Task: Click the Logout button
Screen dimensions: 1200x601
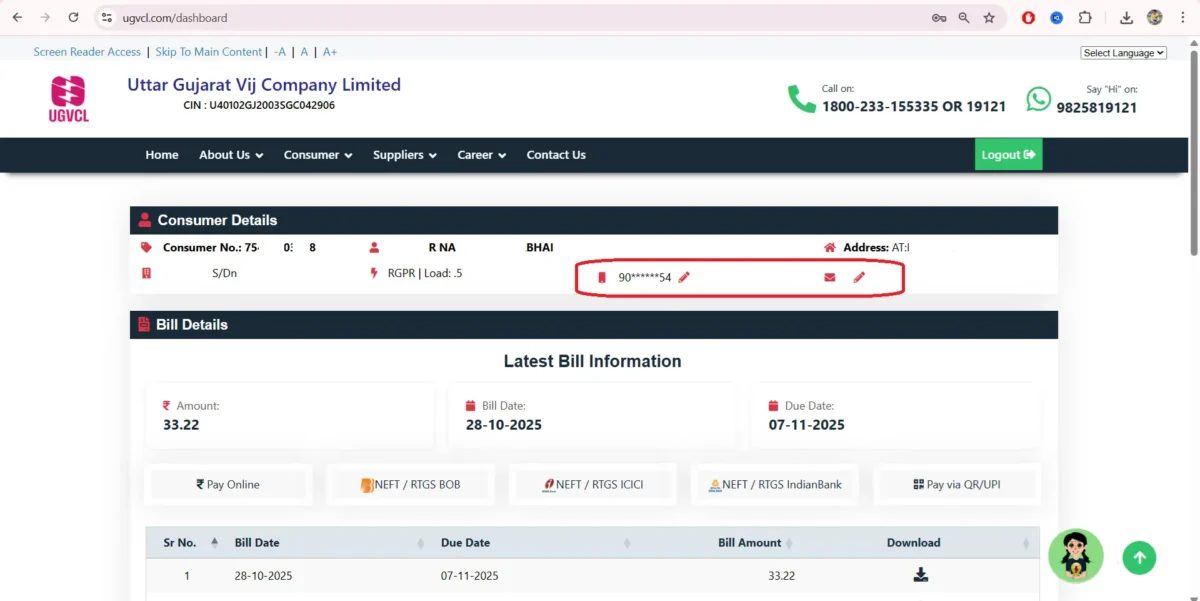Action: [1008, 154]
